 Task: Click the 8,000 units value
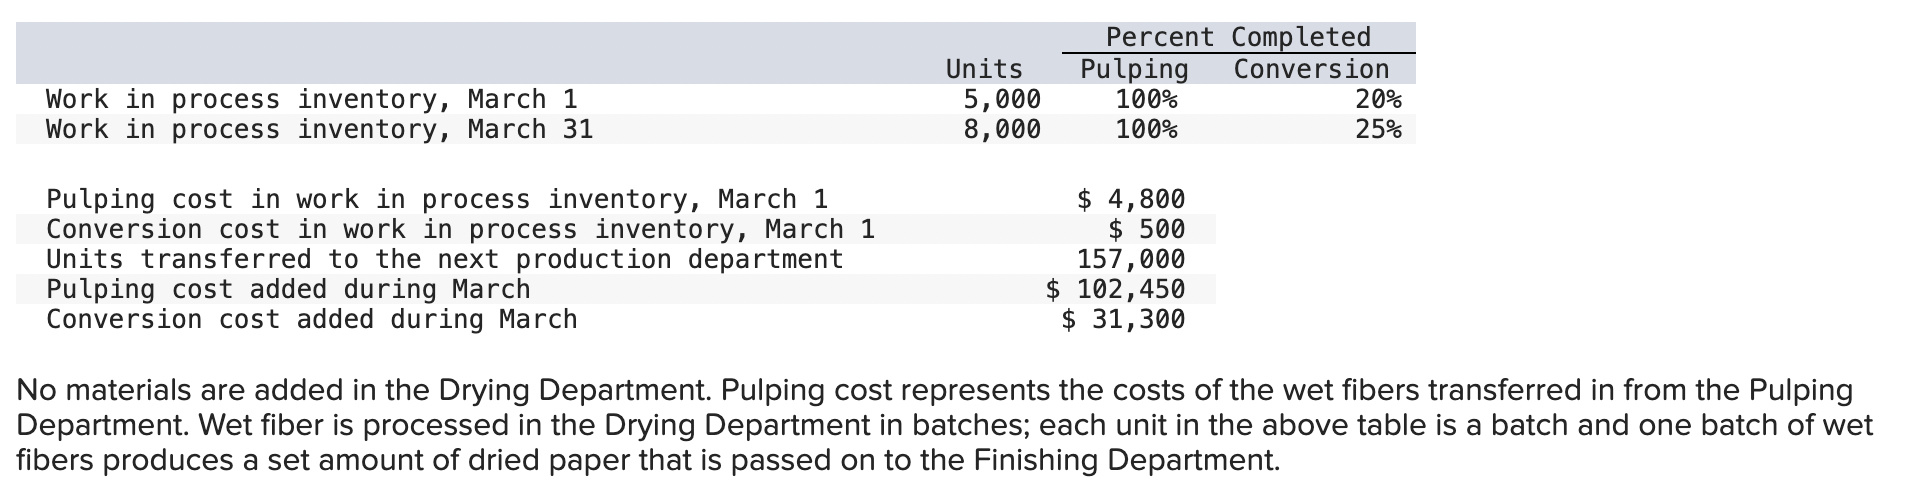click(x=1001, y=129)
